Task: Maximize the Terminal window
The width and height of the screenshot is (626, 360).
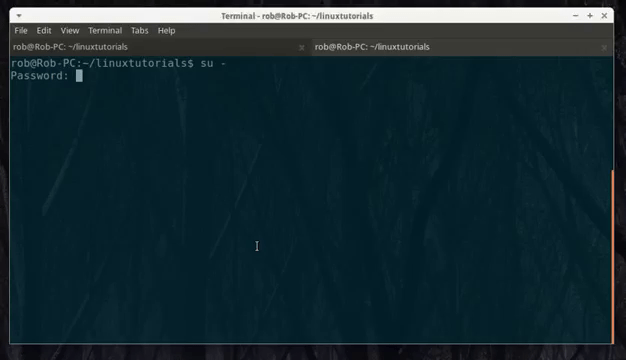Action: coord(590,16)
